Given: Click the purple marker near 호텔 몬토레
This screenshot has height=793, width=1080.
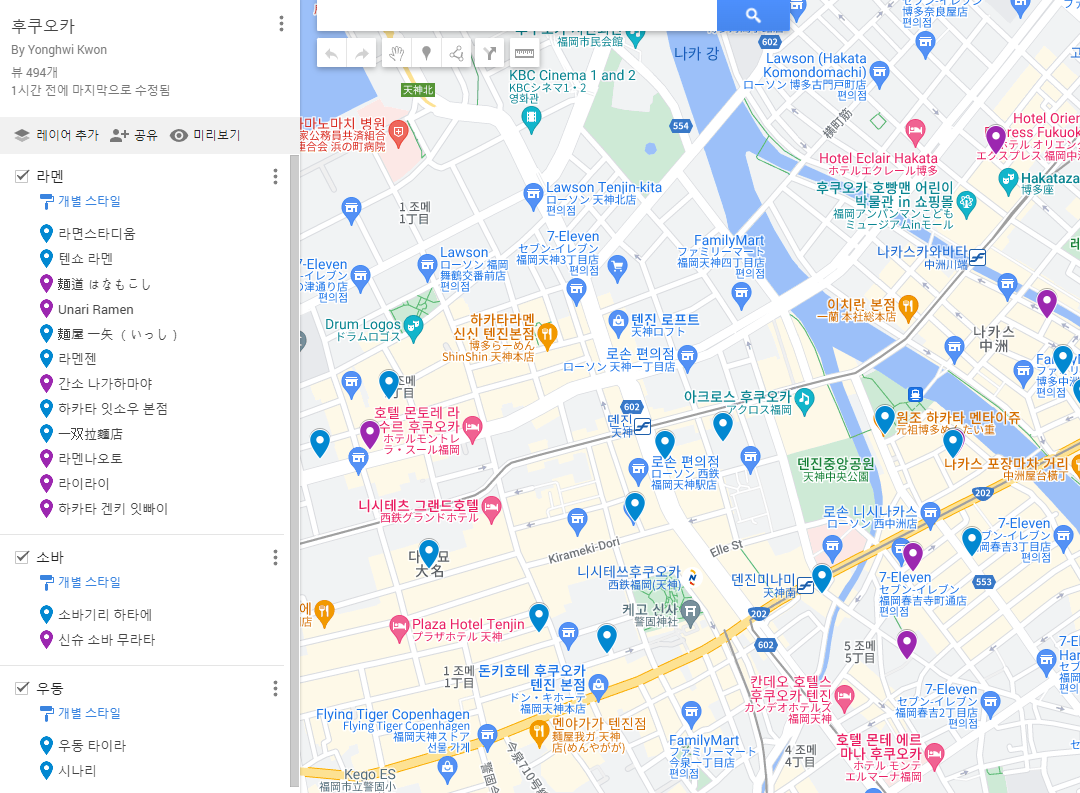Looking at the screenshot, I should [370, 434].
